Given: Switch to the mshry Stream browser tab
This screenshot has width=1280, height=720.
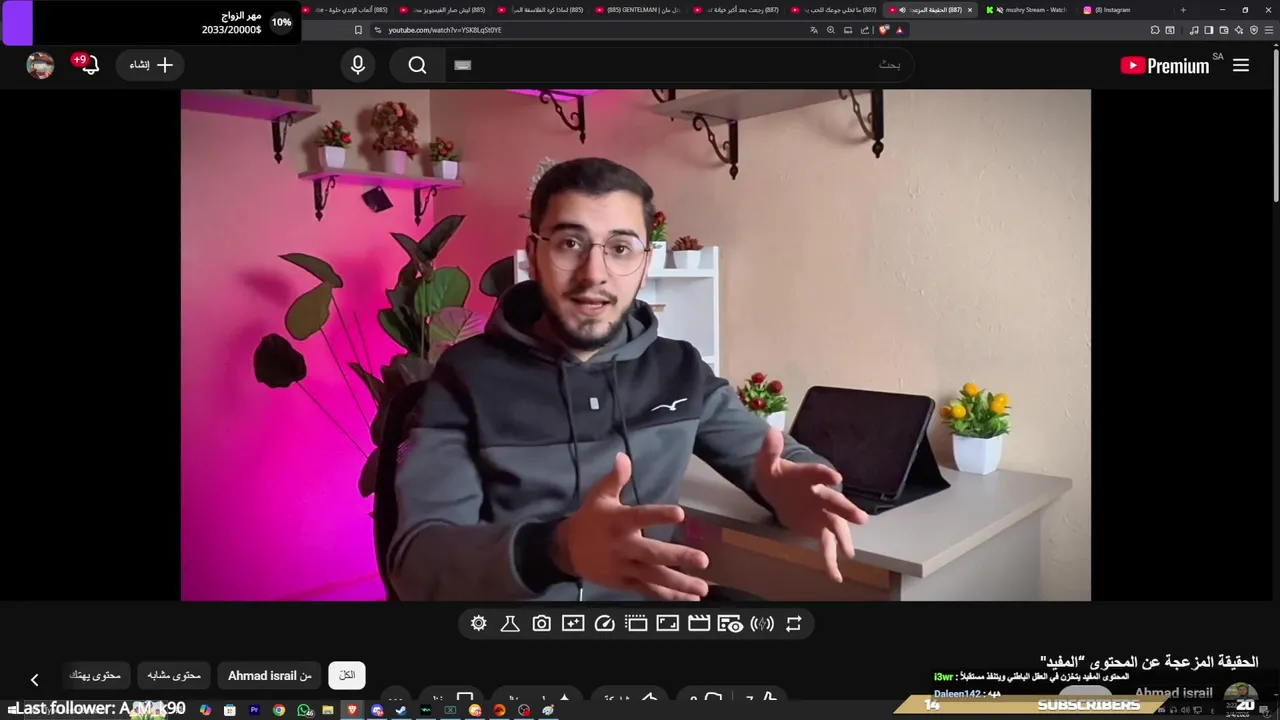Looking at the screenshot, I should 1026,10.
